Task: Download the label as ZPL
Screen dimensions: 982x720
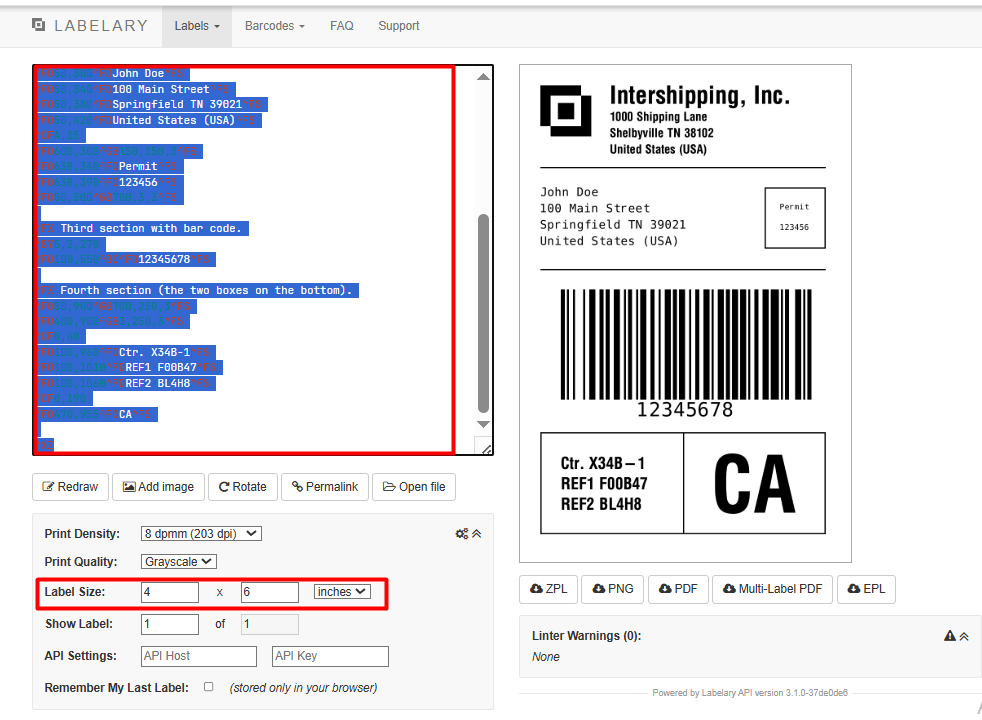Action: click(548, 589)
